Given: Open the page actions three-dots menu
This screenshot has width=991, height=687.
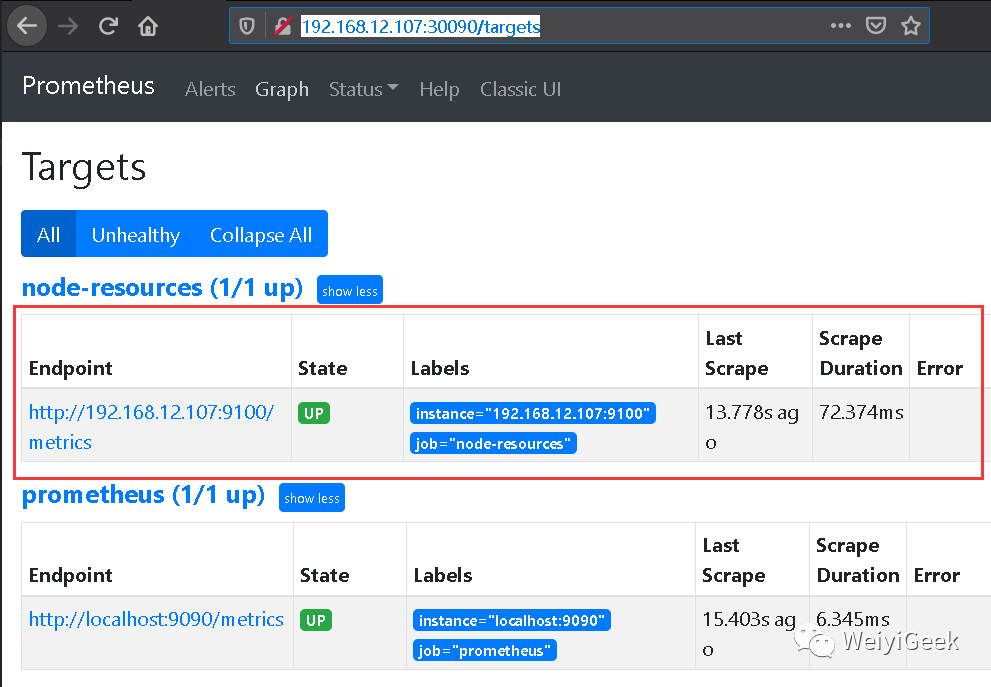Looking at the screenshot, I should tap(841, 26).
